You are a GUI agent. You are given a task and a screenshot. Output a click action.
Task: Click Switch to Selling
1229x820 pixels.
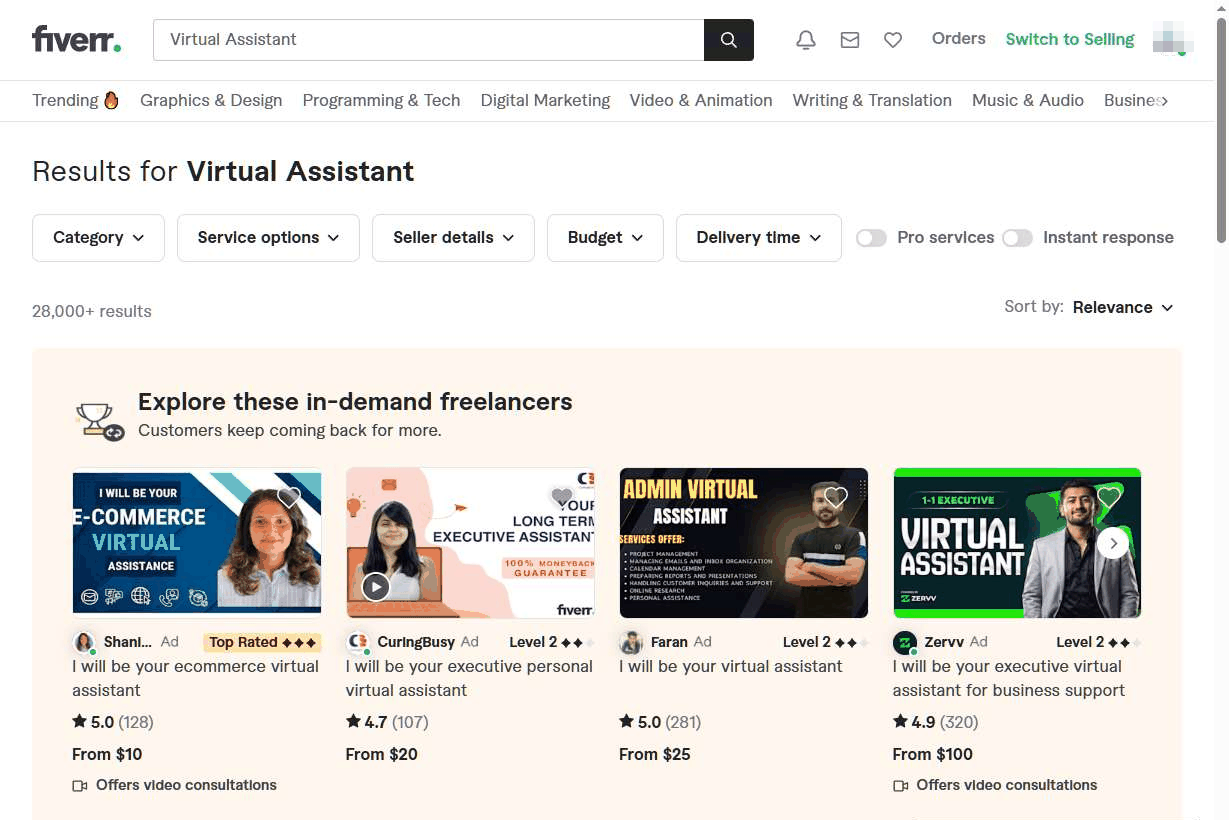click(1070, 39)
